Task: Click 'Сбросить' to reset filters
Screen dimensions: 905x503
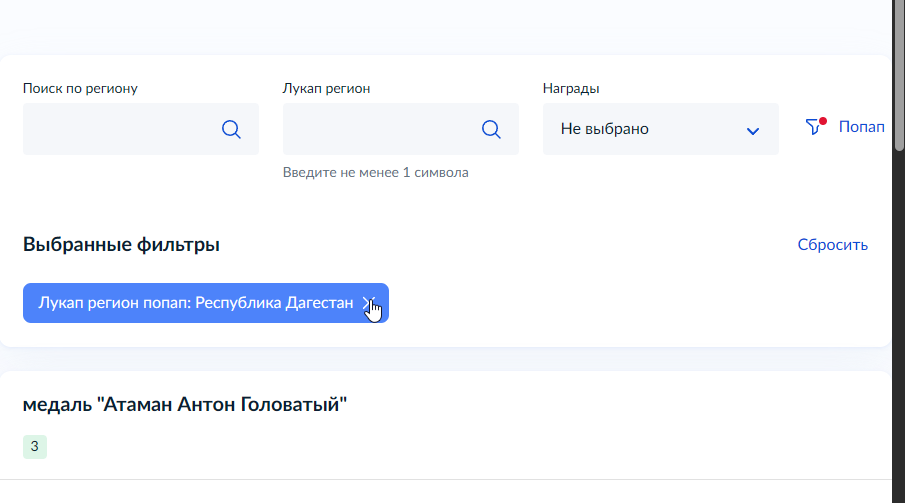Action: point(832,244)
